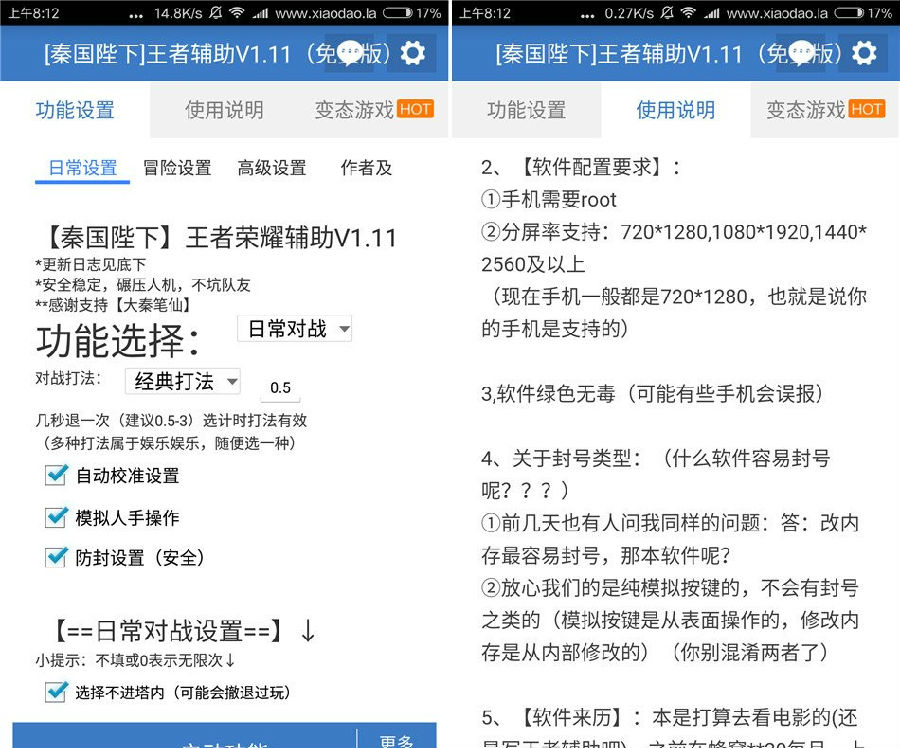
Task: Expand 日常对战 function dropdown
Action: tap(294, 328)
